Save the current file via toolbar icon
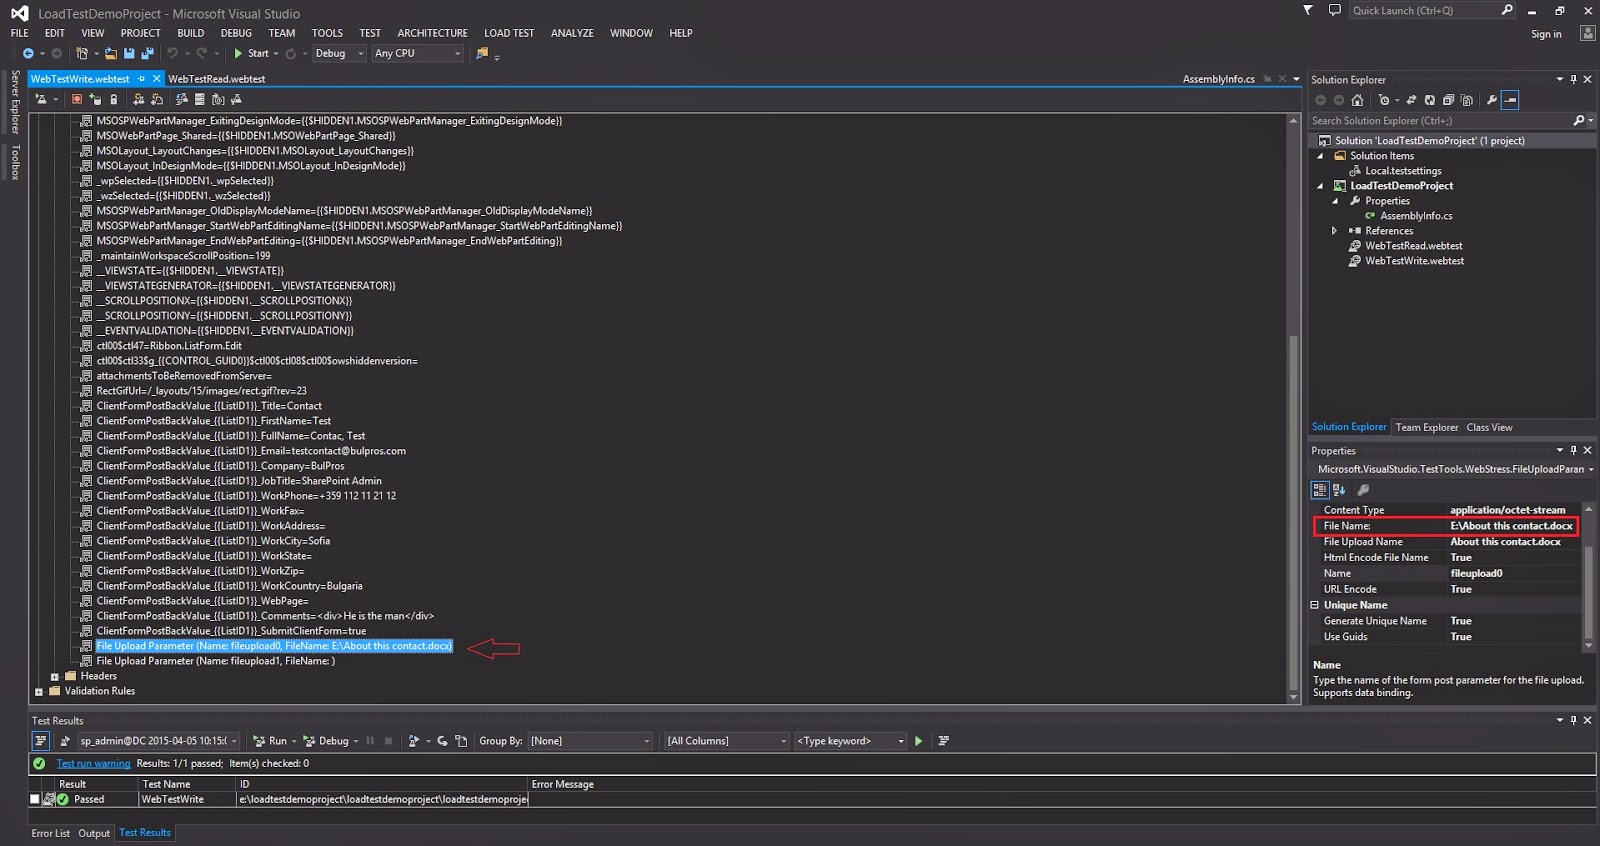The height and width of the screenshot is (846, 1600). (x=130, y=53)
